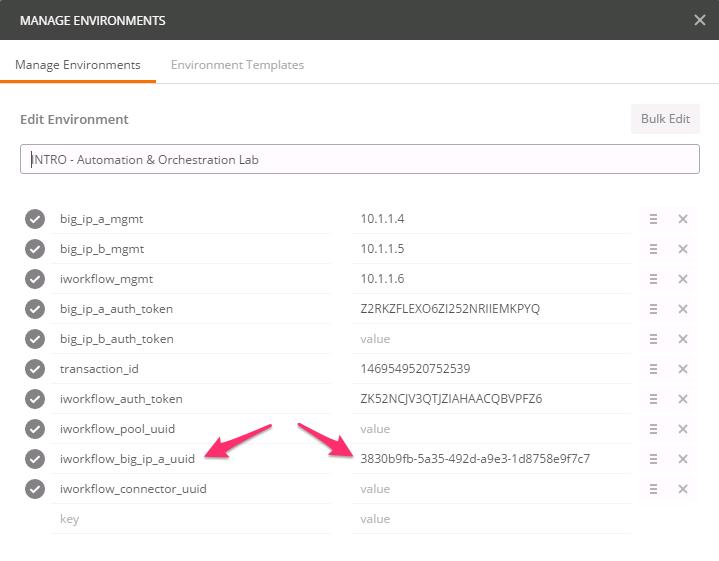Click the environment name input field
The height and width of the screenshot is (561, 719).
(x=360, y=159)
